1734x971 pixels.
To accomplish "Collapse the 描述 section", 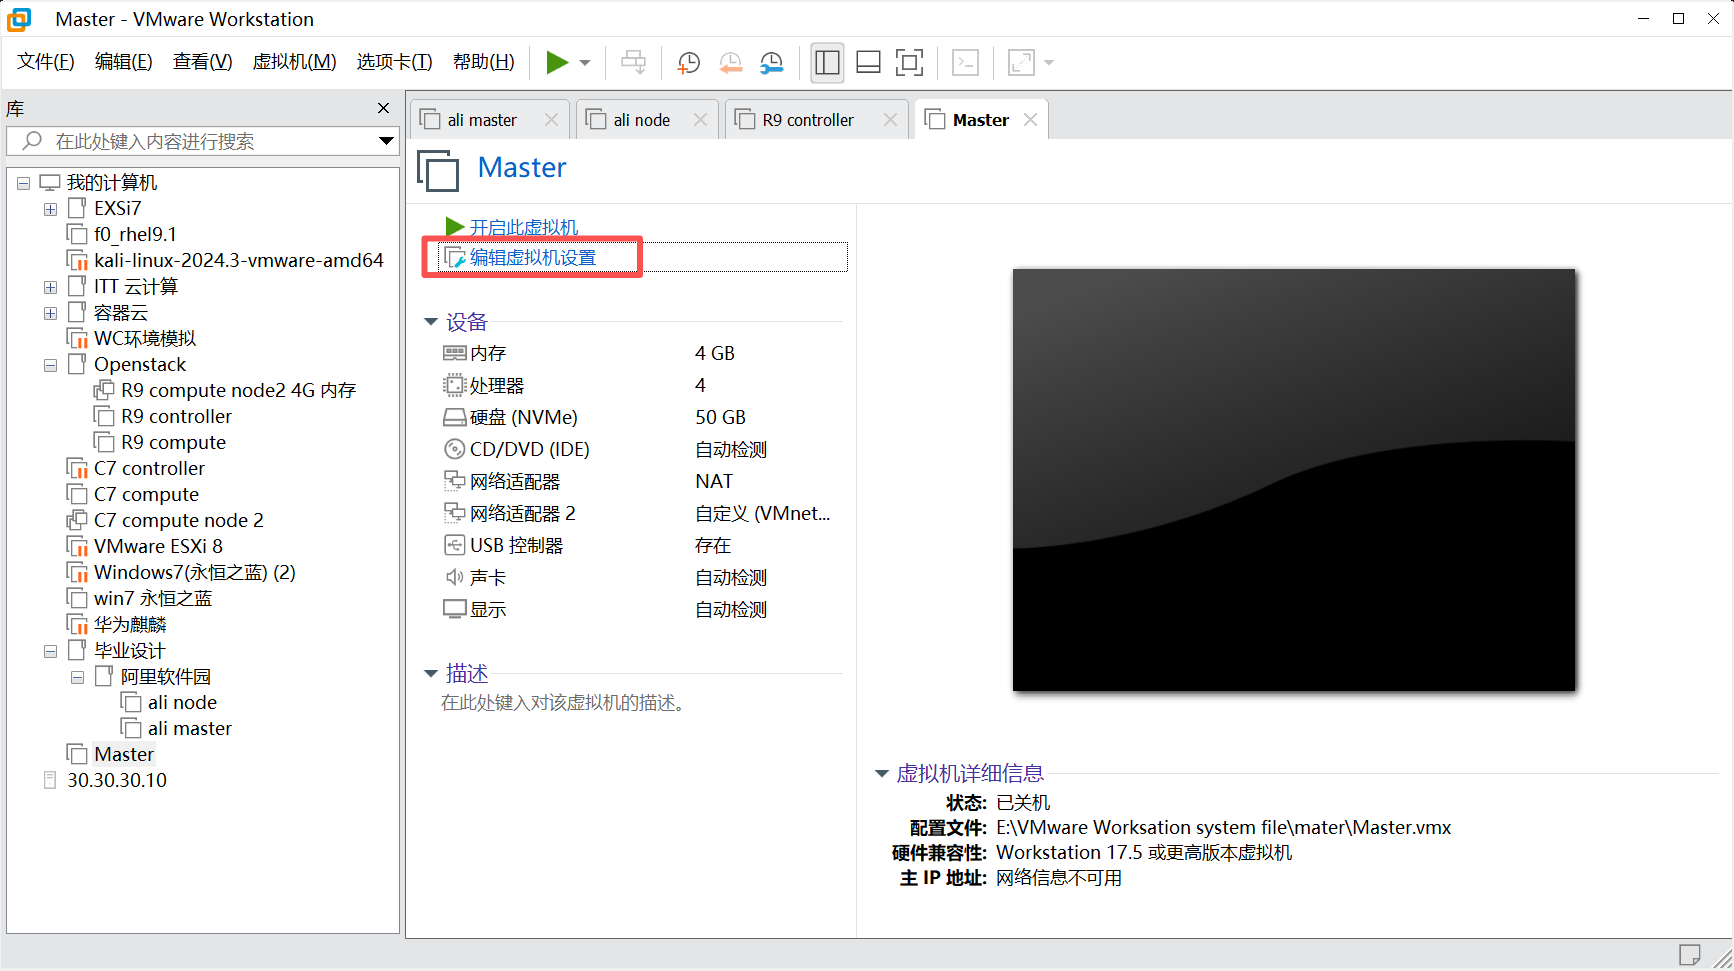I will 431,674.
